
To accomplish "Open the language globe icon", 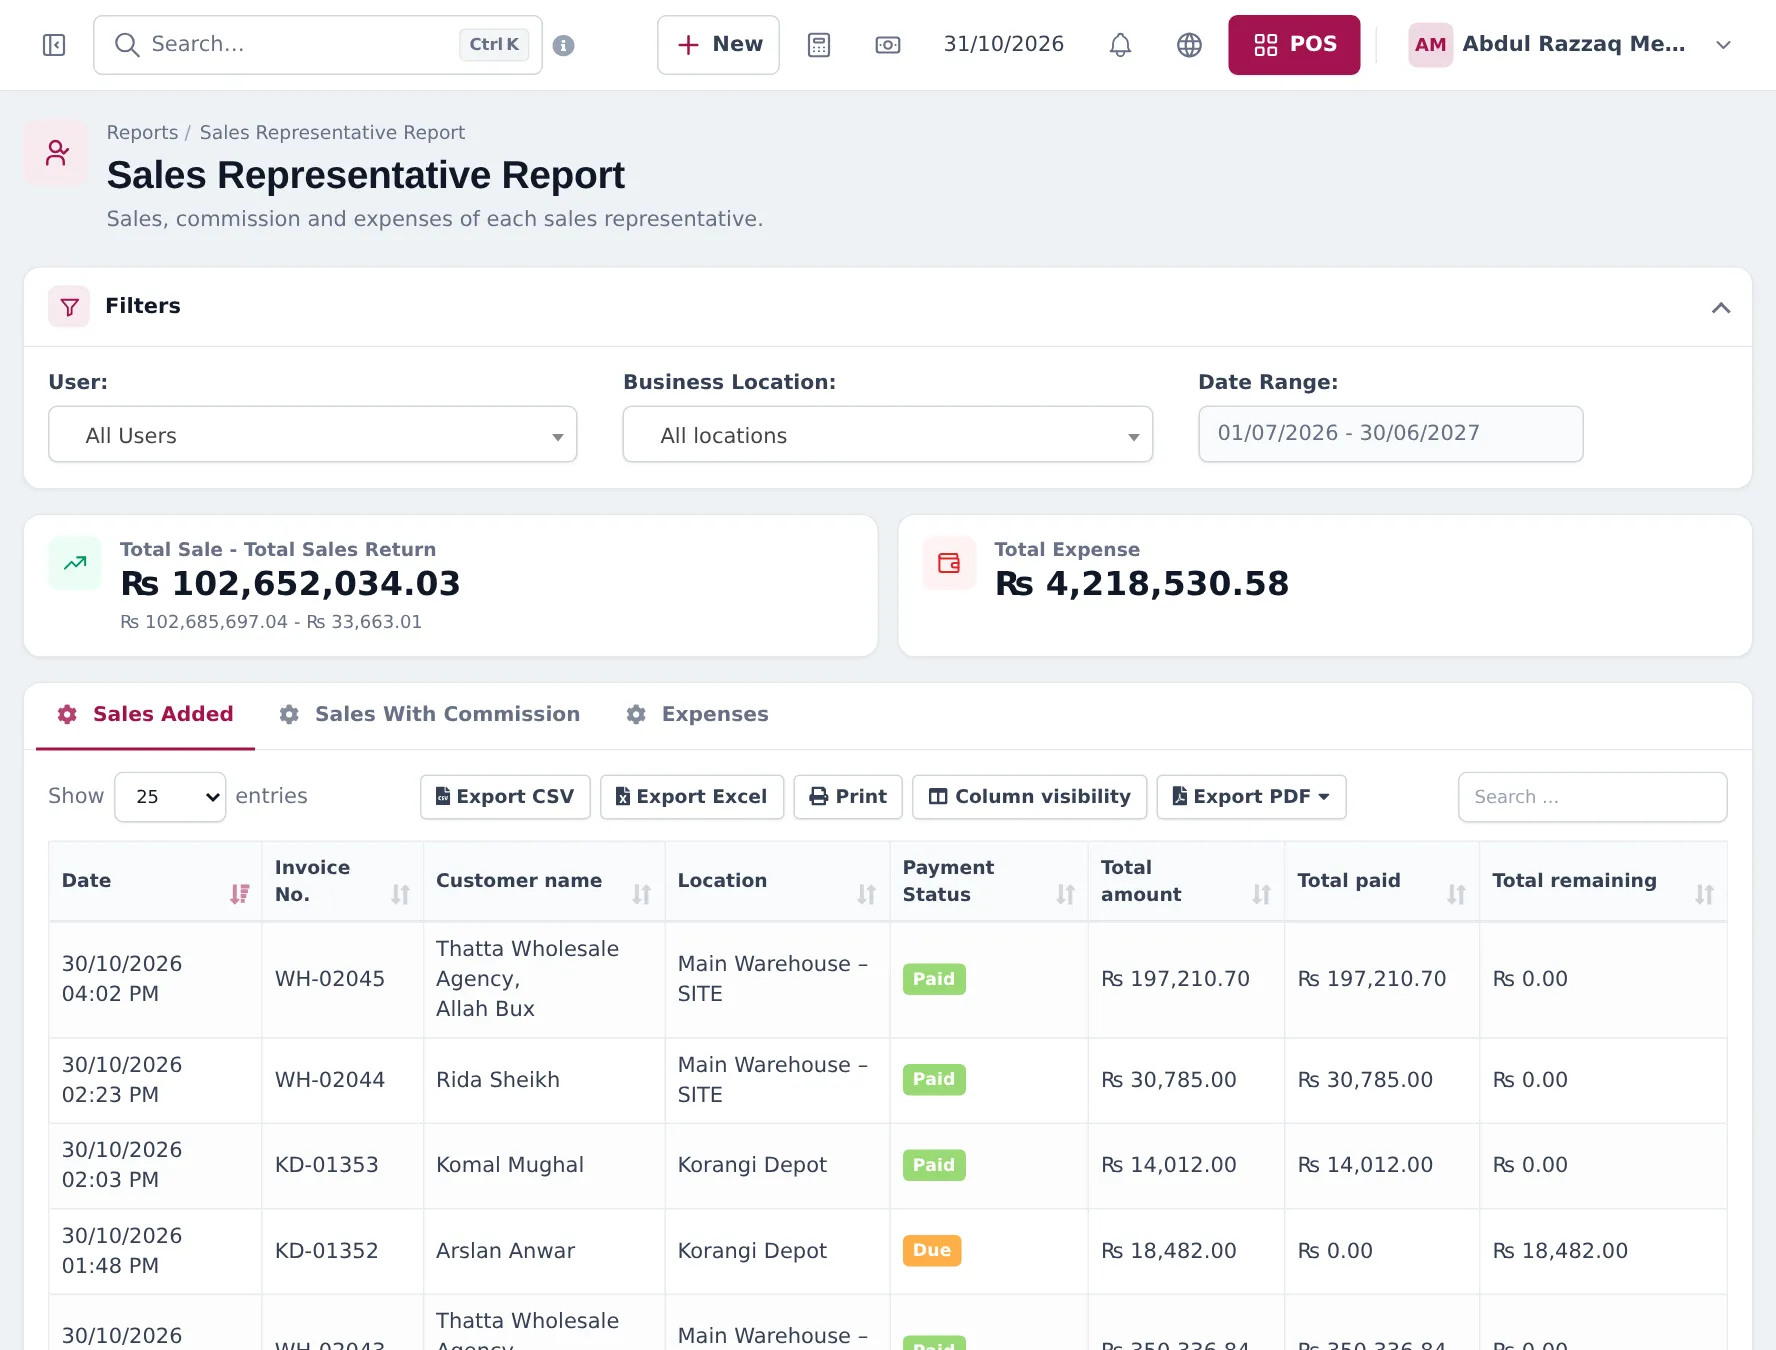I will pyautogui.click(x=1189, y=45).
